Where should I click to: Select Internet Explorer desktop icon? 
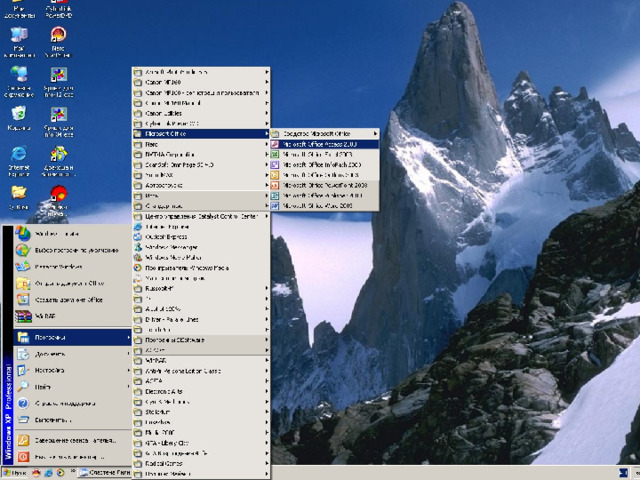tap(19, 161)
